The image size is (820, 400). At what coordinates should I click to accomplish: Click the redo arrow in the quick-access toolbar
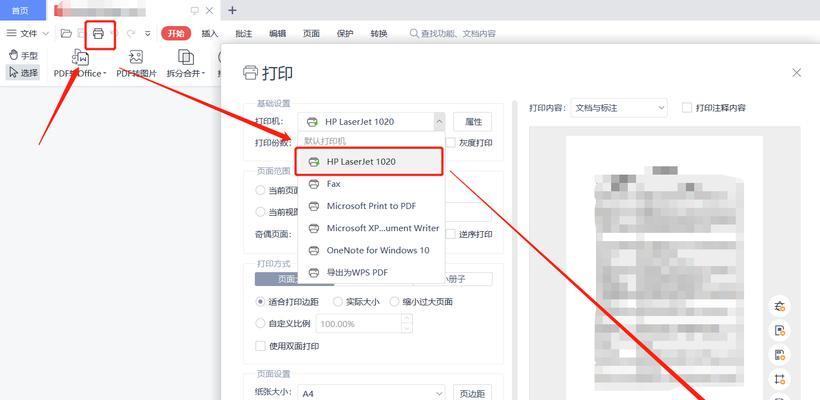tap(131, 34)
